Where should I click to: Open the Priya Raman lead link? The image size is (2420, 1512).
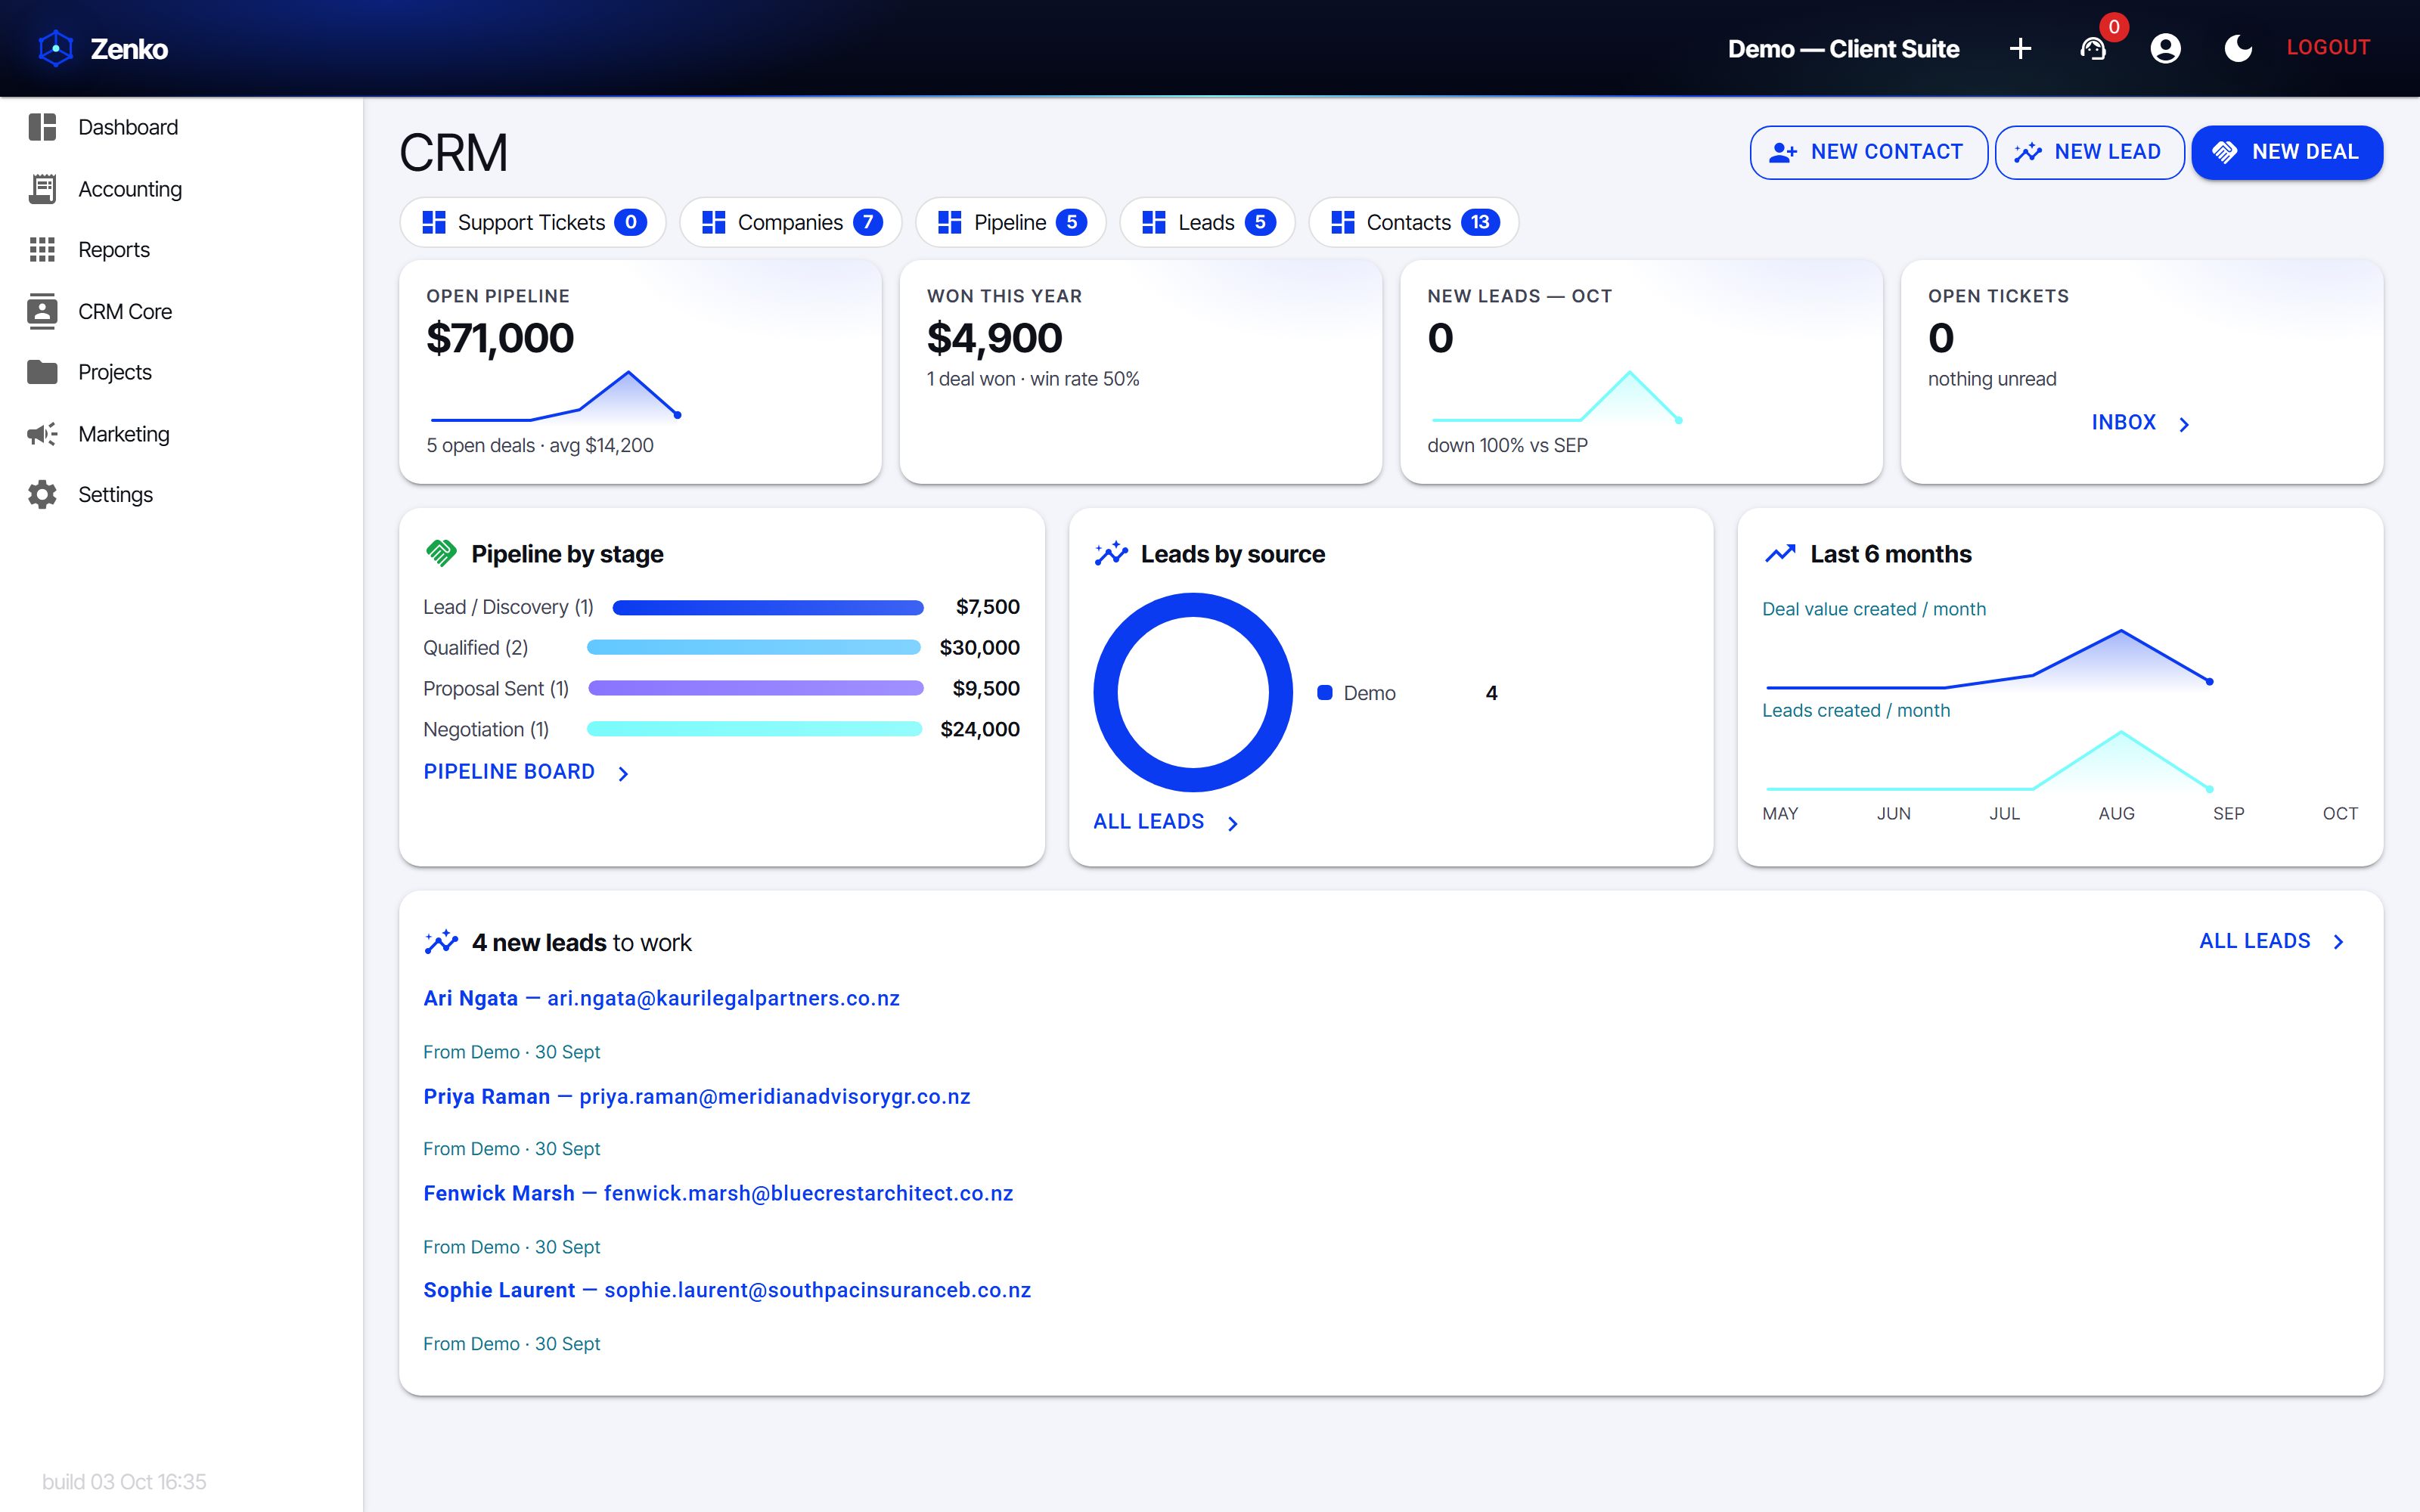(x=696, y=1096)
